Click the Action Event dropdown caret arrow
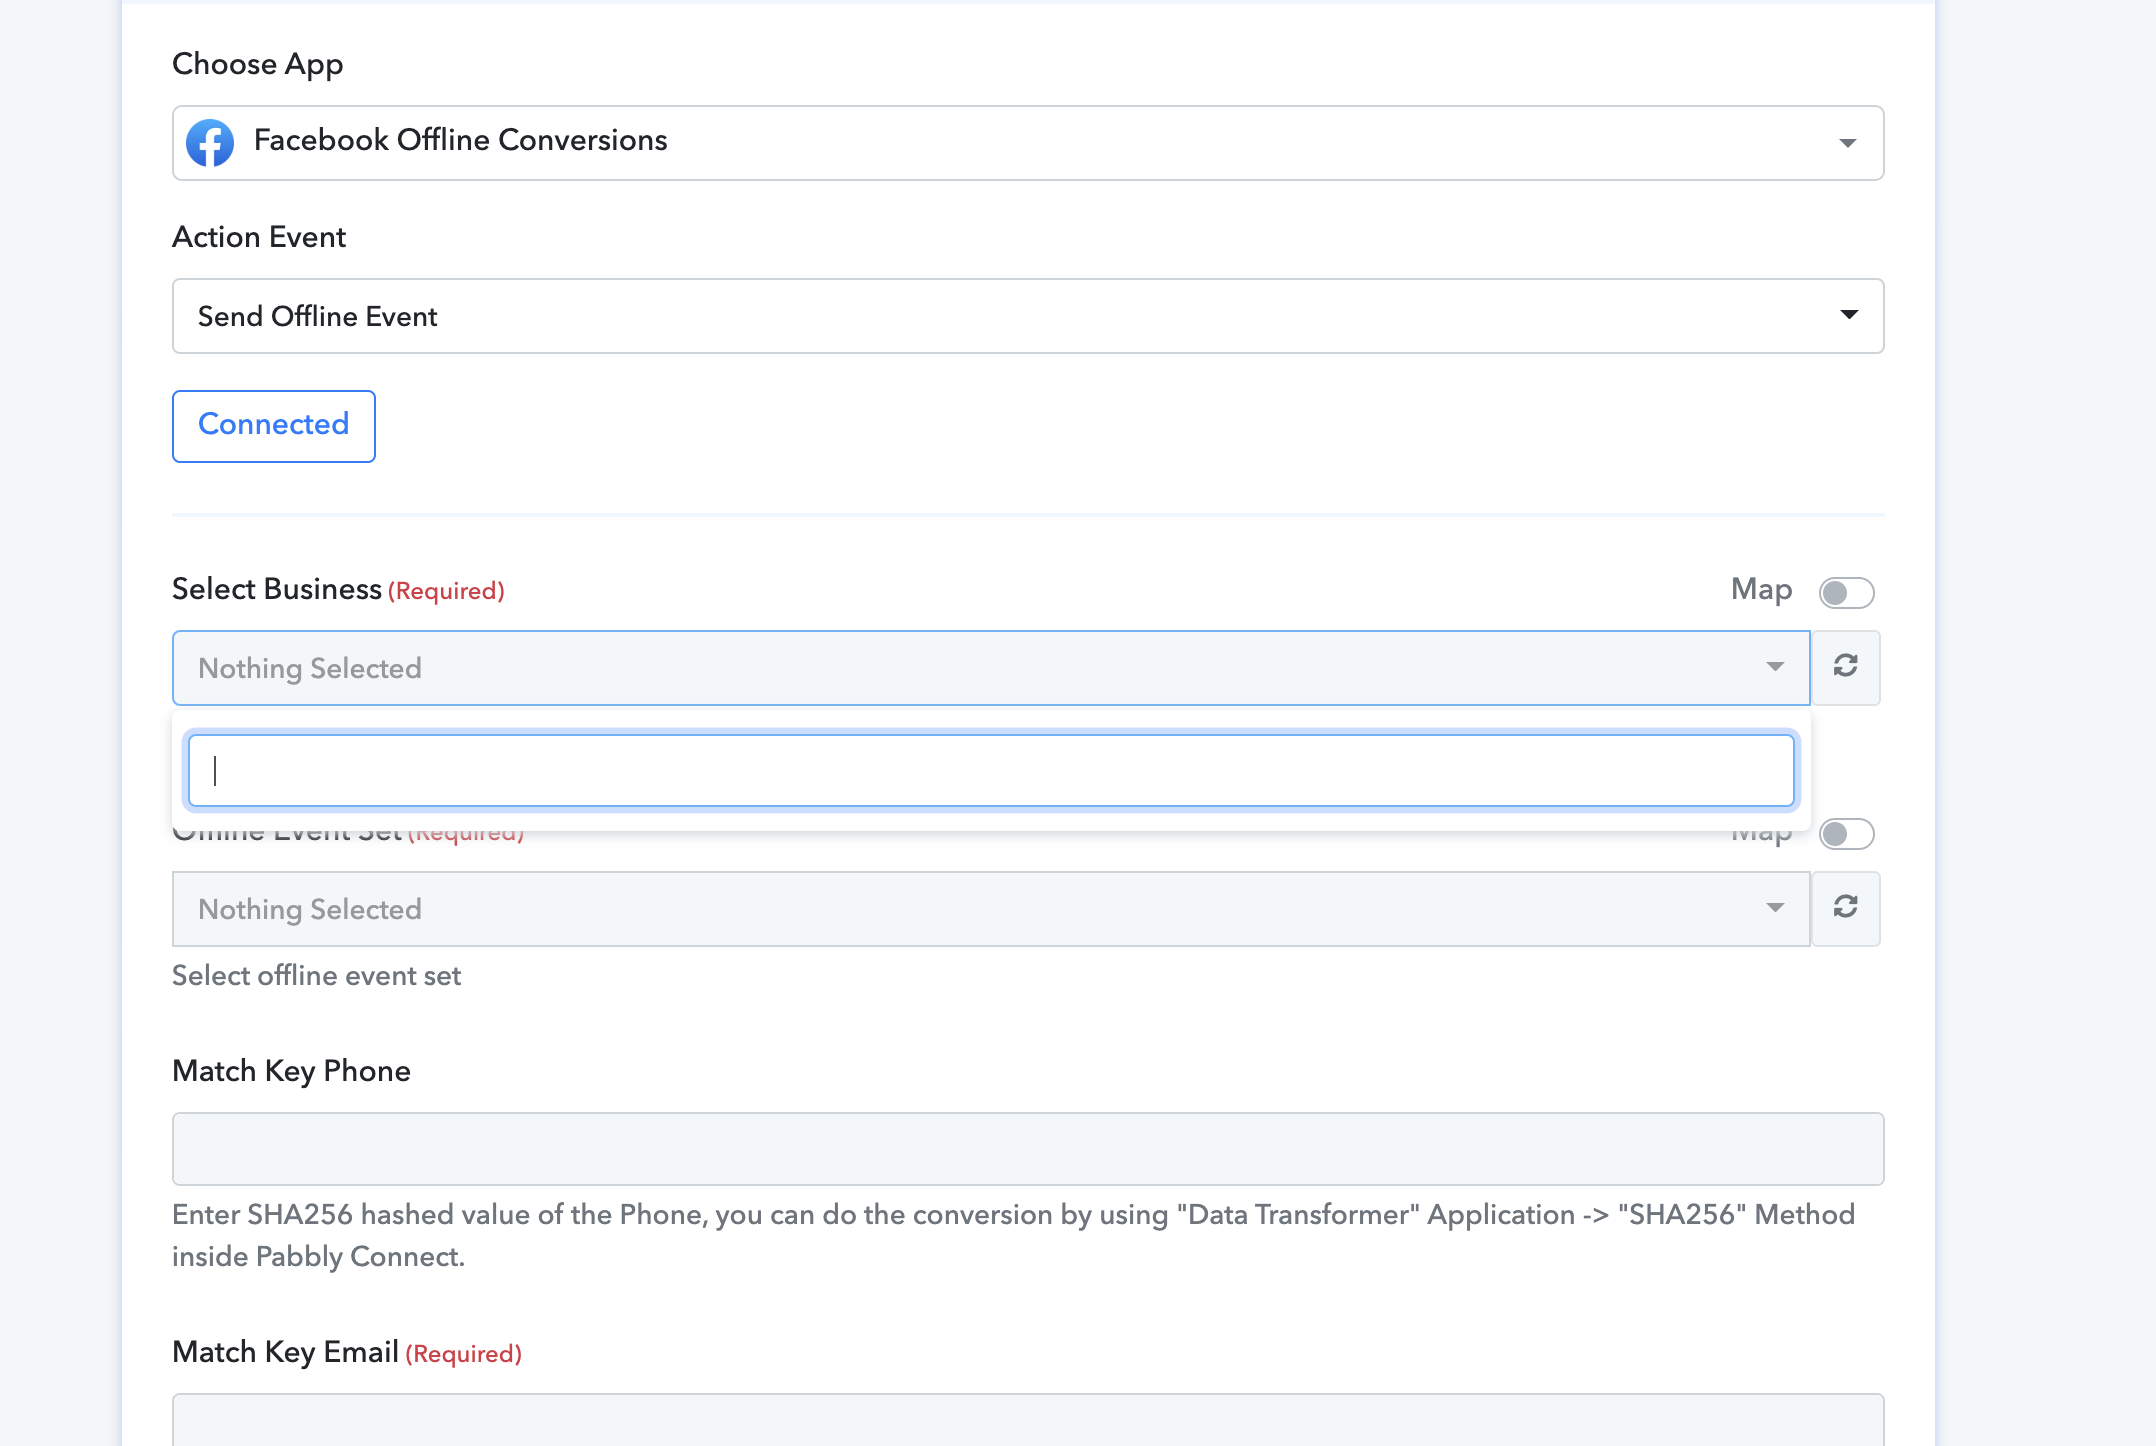This screenshot has width=2156, height=1446. coord(1849,315)
